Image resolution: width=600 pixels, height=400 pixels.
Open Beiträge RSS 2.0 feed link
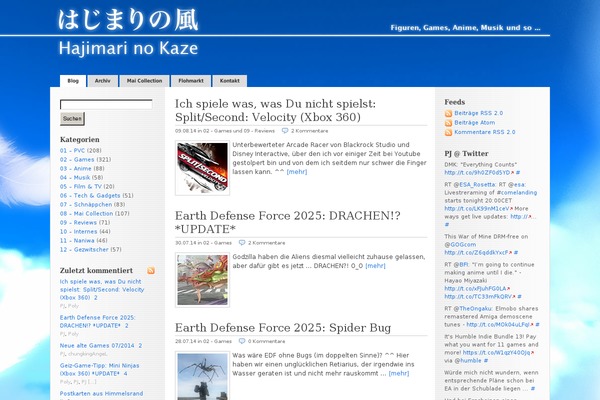(479, 113)
